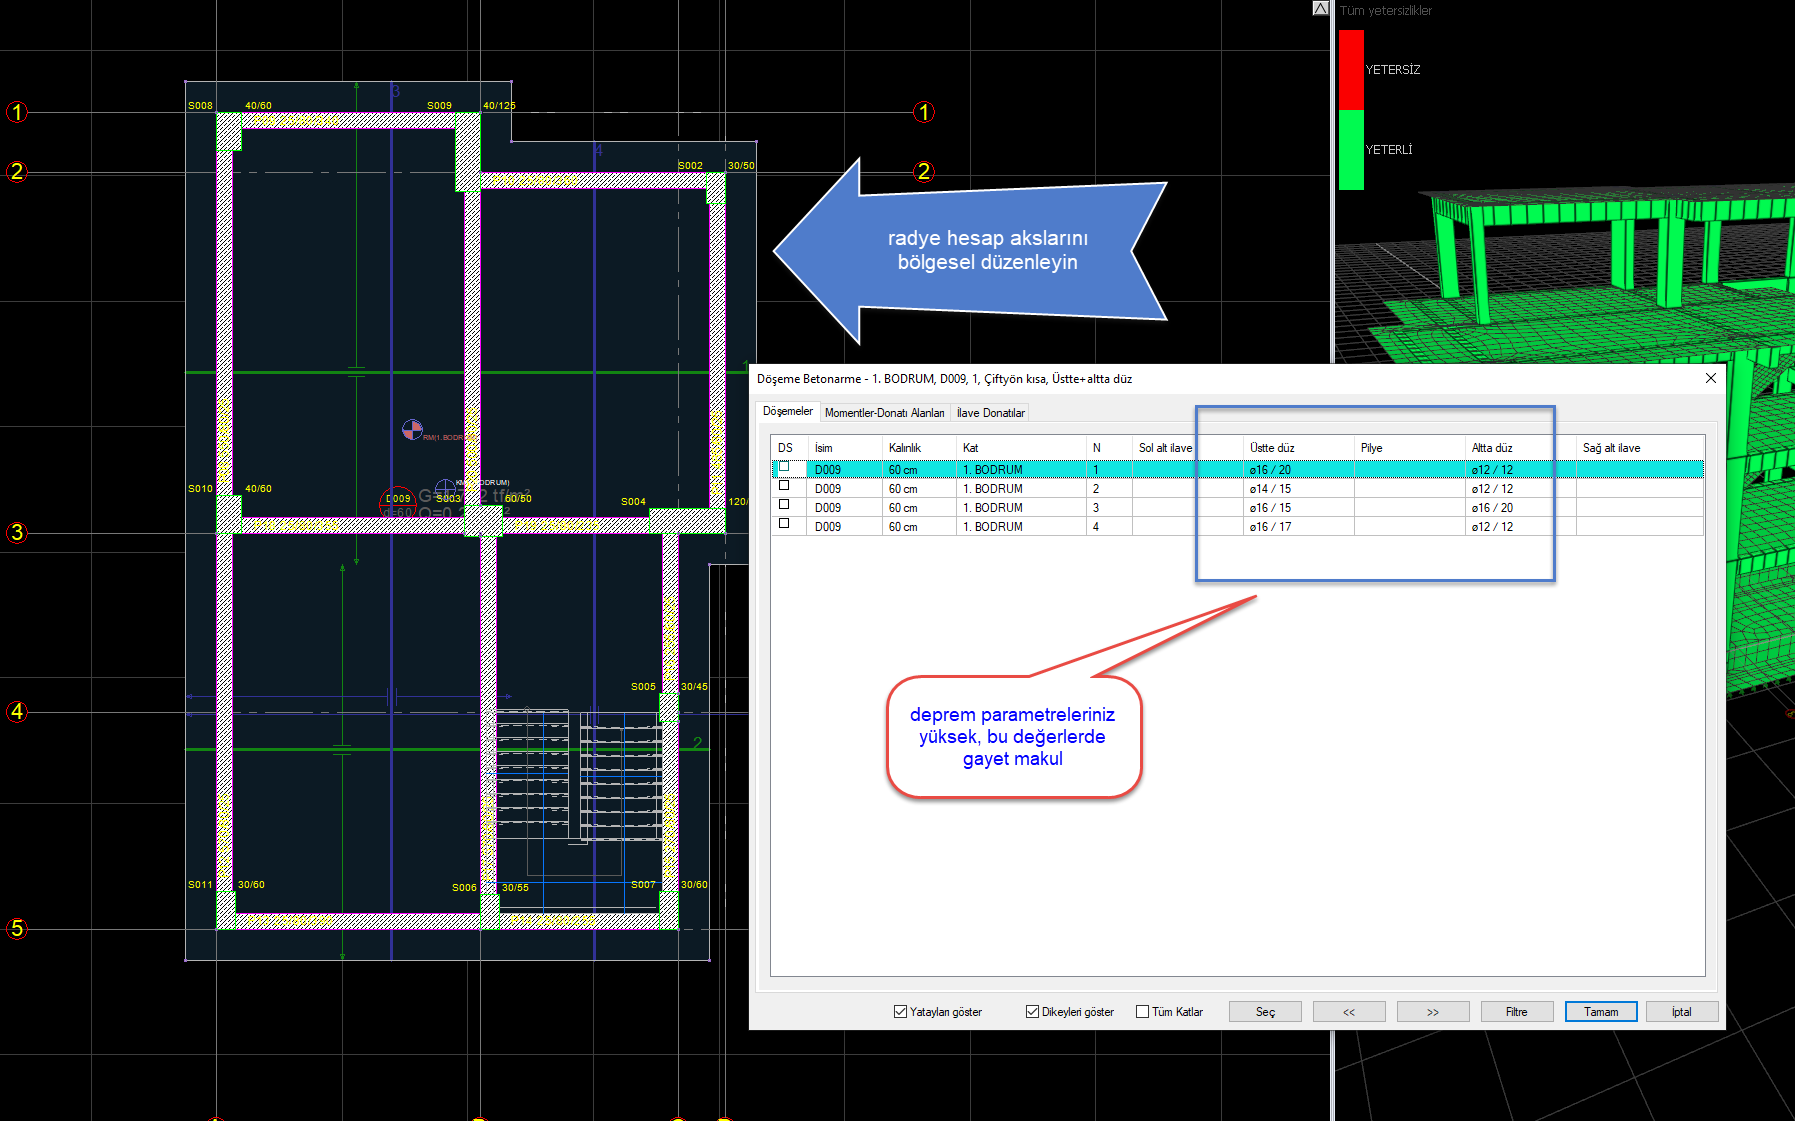Click the 60 cm cell in row N 2

tap(919, 489)
